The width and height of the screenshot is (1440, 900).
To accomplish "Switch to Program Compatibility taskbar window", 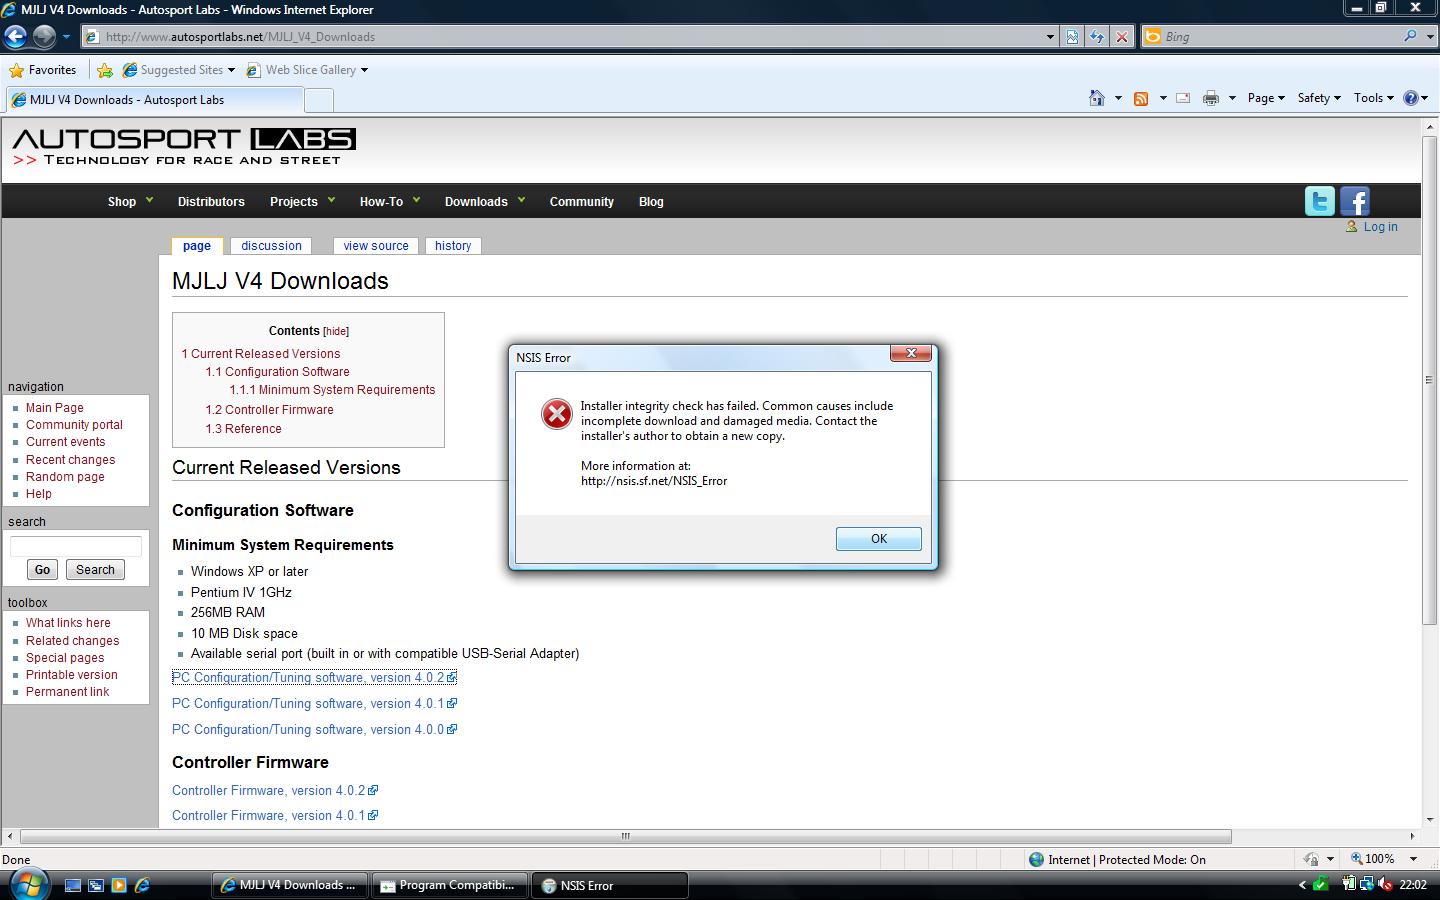I will coord(448,885).
